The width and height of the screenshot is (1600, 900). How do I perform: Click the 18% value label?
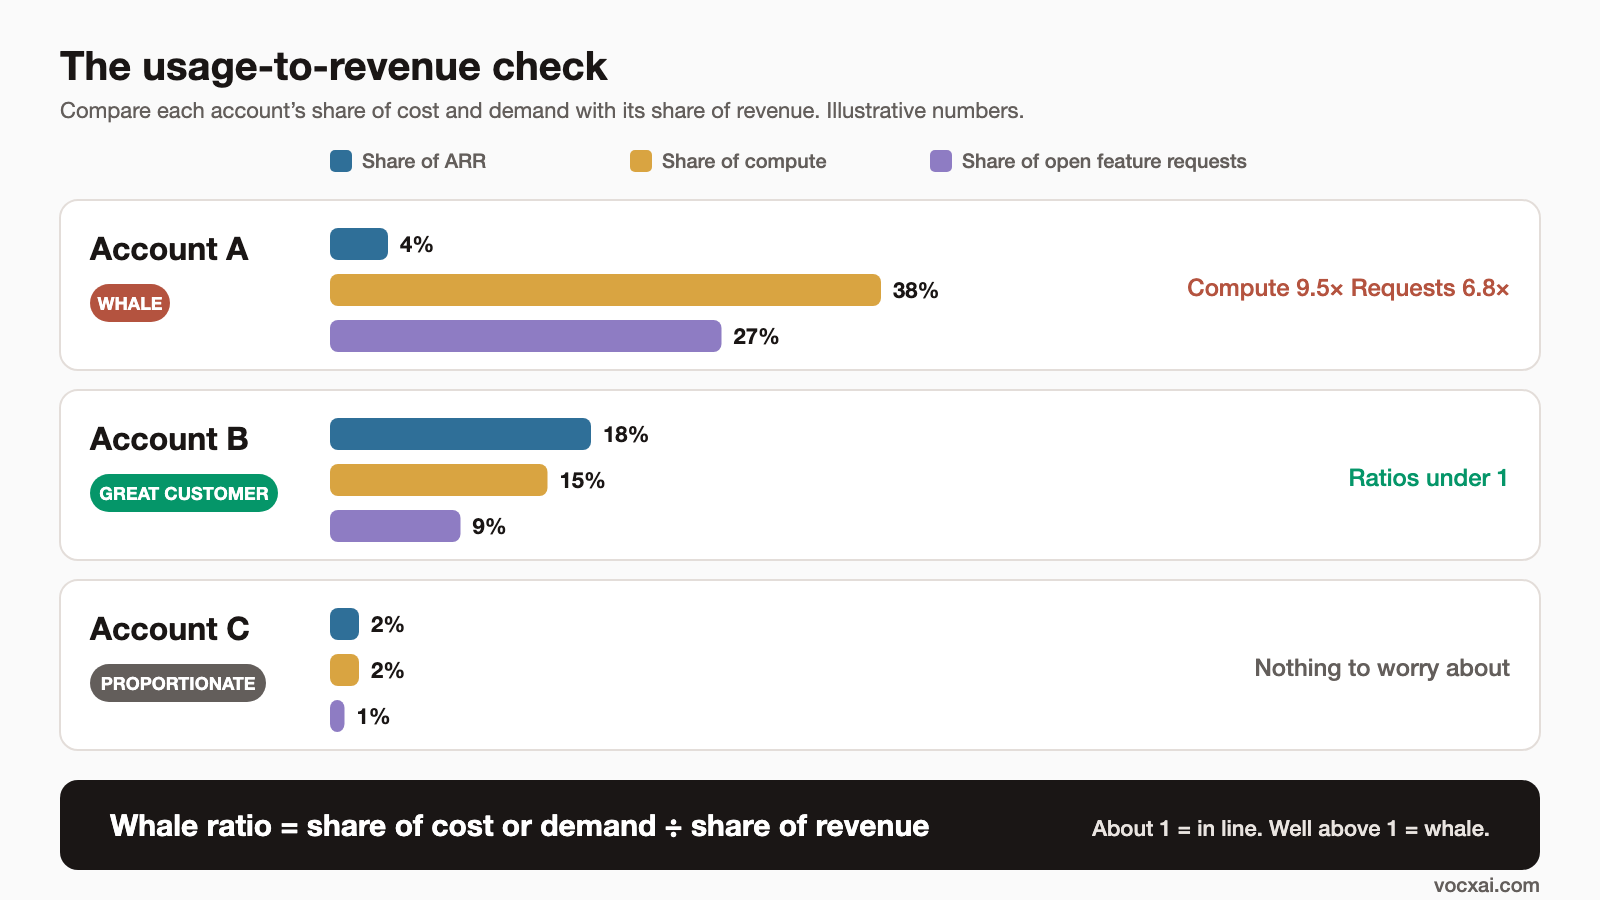626,435
